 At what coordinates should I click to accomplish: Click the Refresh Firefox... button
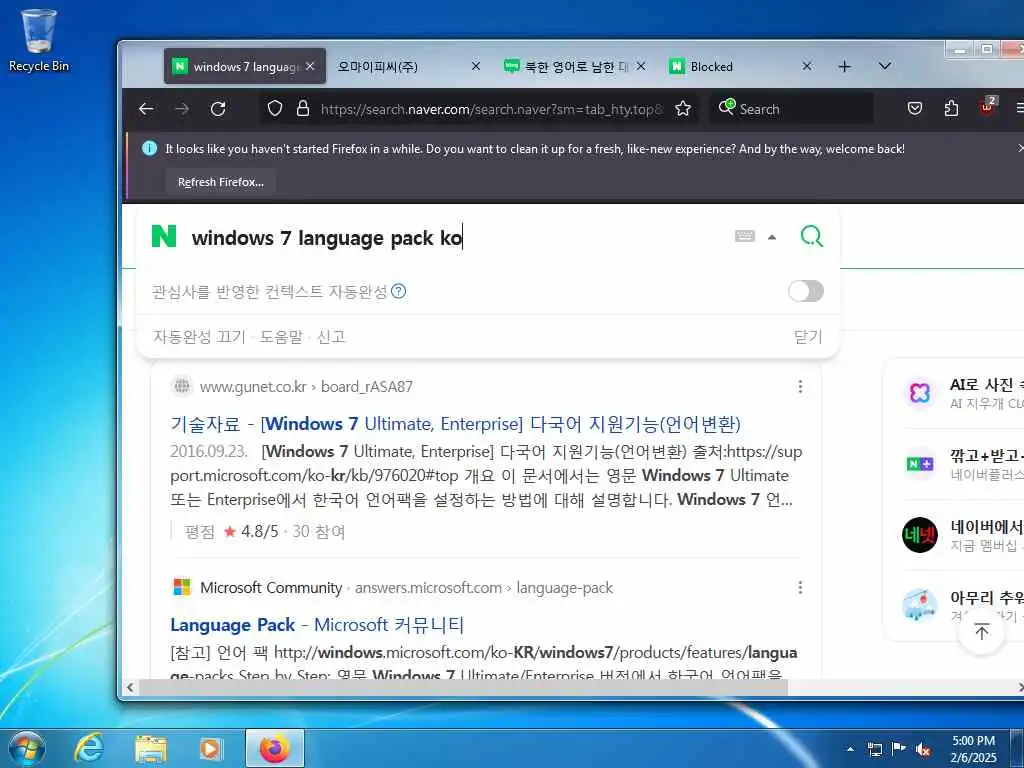(221, 182)
